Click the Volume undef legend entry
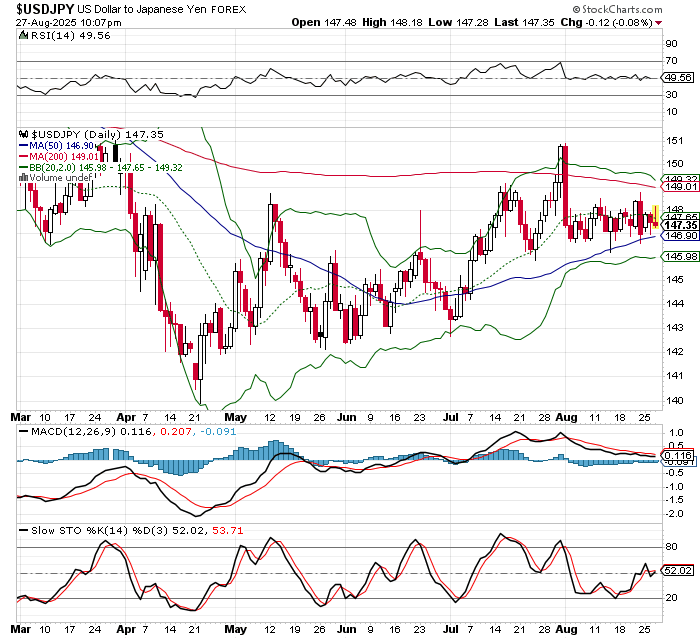The width and height of the screenshot is (700, 639). tap(60, 178)
